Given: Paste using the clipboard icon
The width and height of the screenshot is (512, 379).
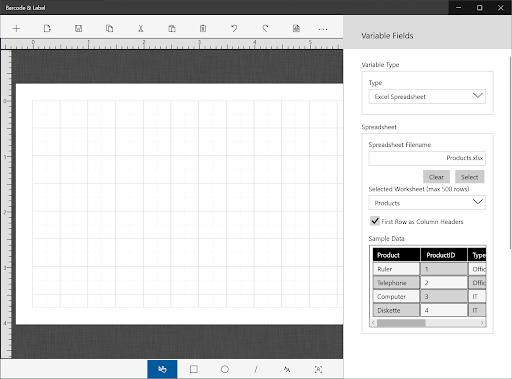Looking at the screenshot, I should (x=172, y=29).
